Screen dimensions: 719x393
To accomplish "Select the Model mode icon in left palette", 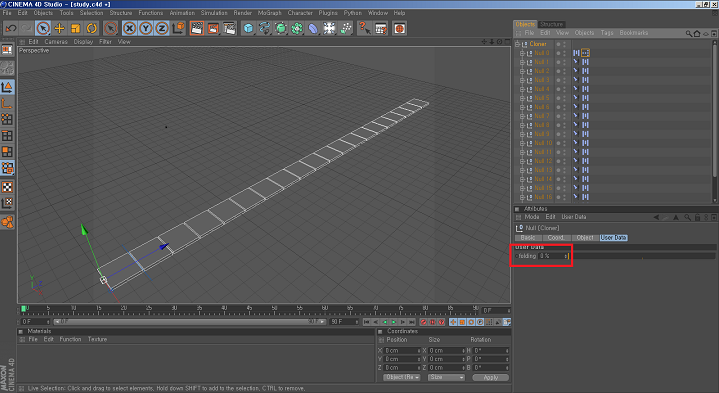I will coord(7,87).
